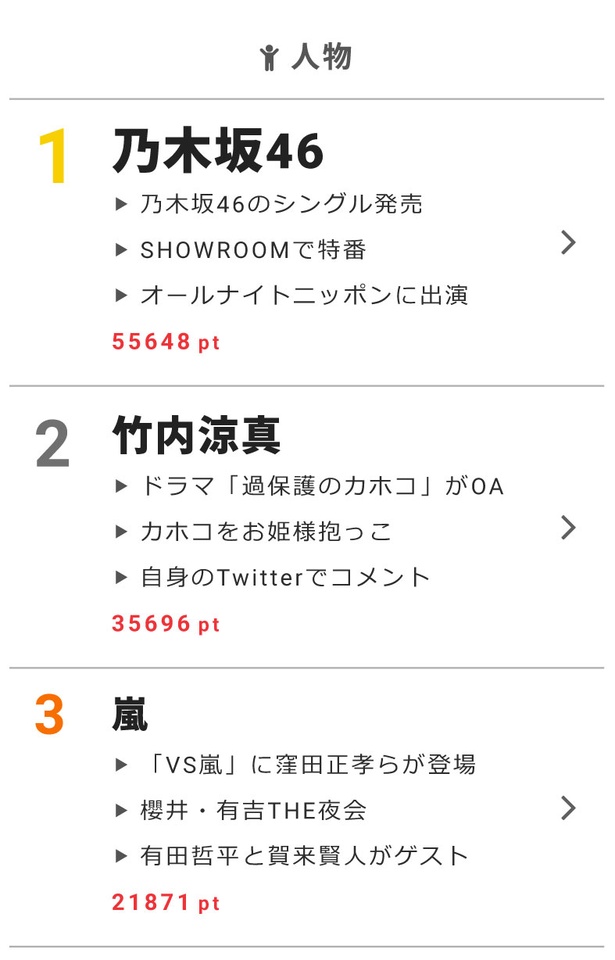
Task: Expand the 竹内涼真 entry with its right chevron
Action: tap(568, 527)
